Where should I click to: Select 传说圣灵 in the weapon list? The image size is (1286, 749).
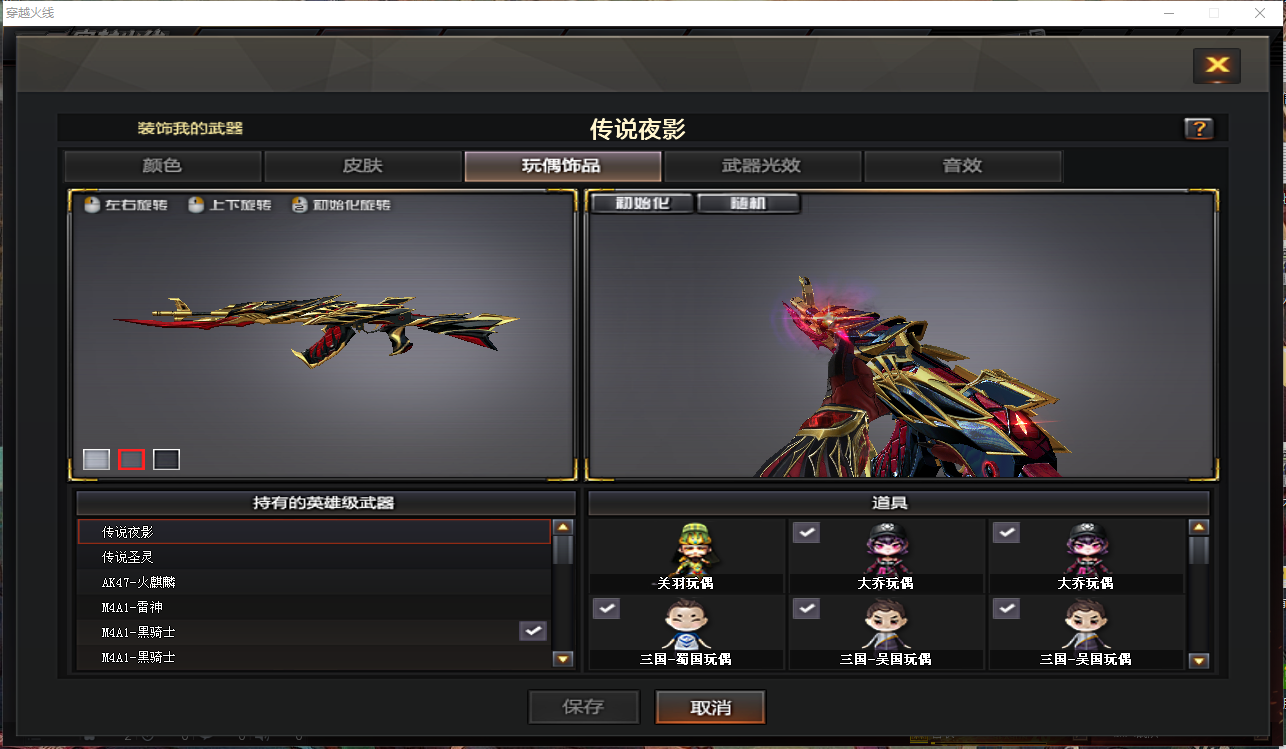(314, 557)
